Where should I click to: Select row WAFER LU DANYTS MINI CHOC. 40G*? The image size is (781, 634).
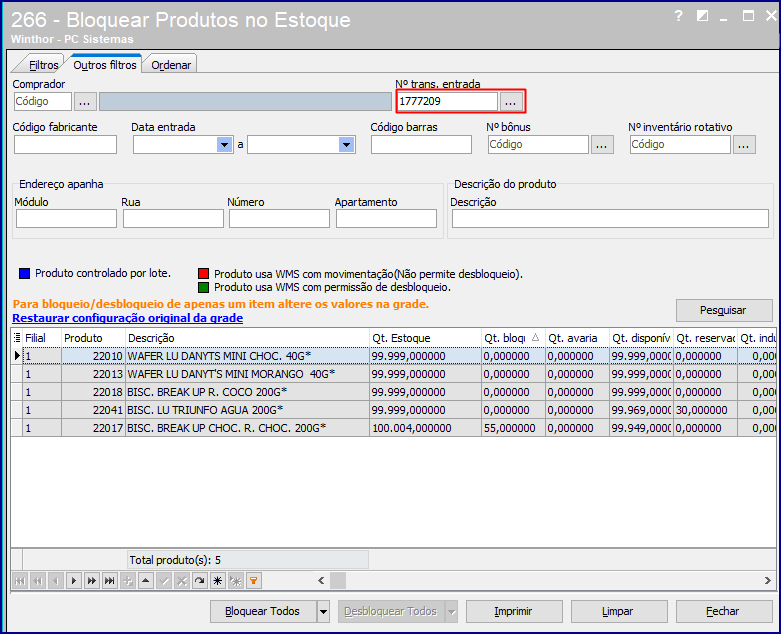click(x=393, y=356)
